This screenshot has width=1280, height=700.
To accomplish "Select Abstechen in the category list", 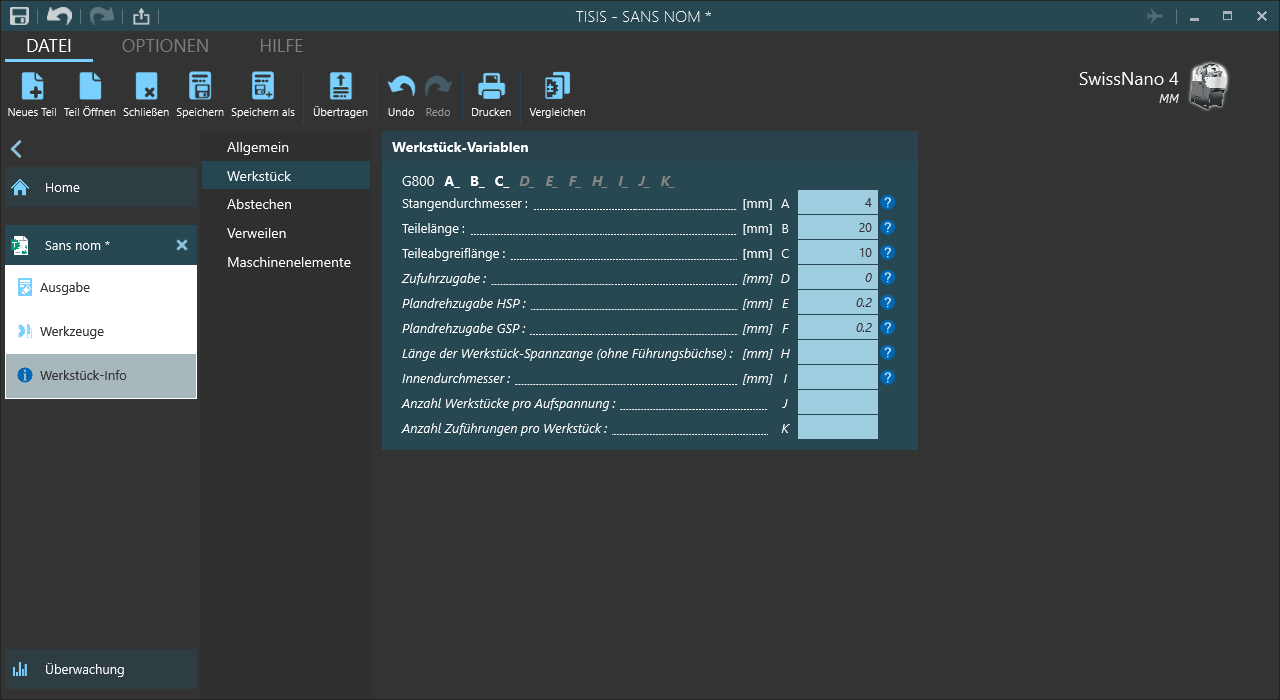I will coord(259,204).
